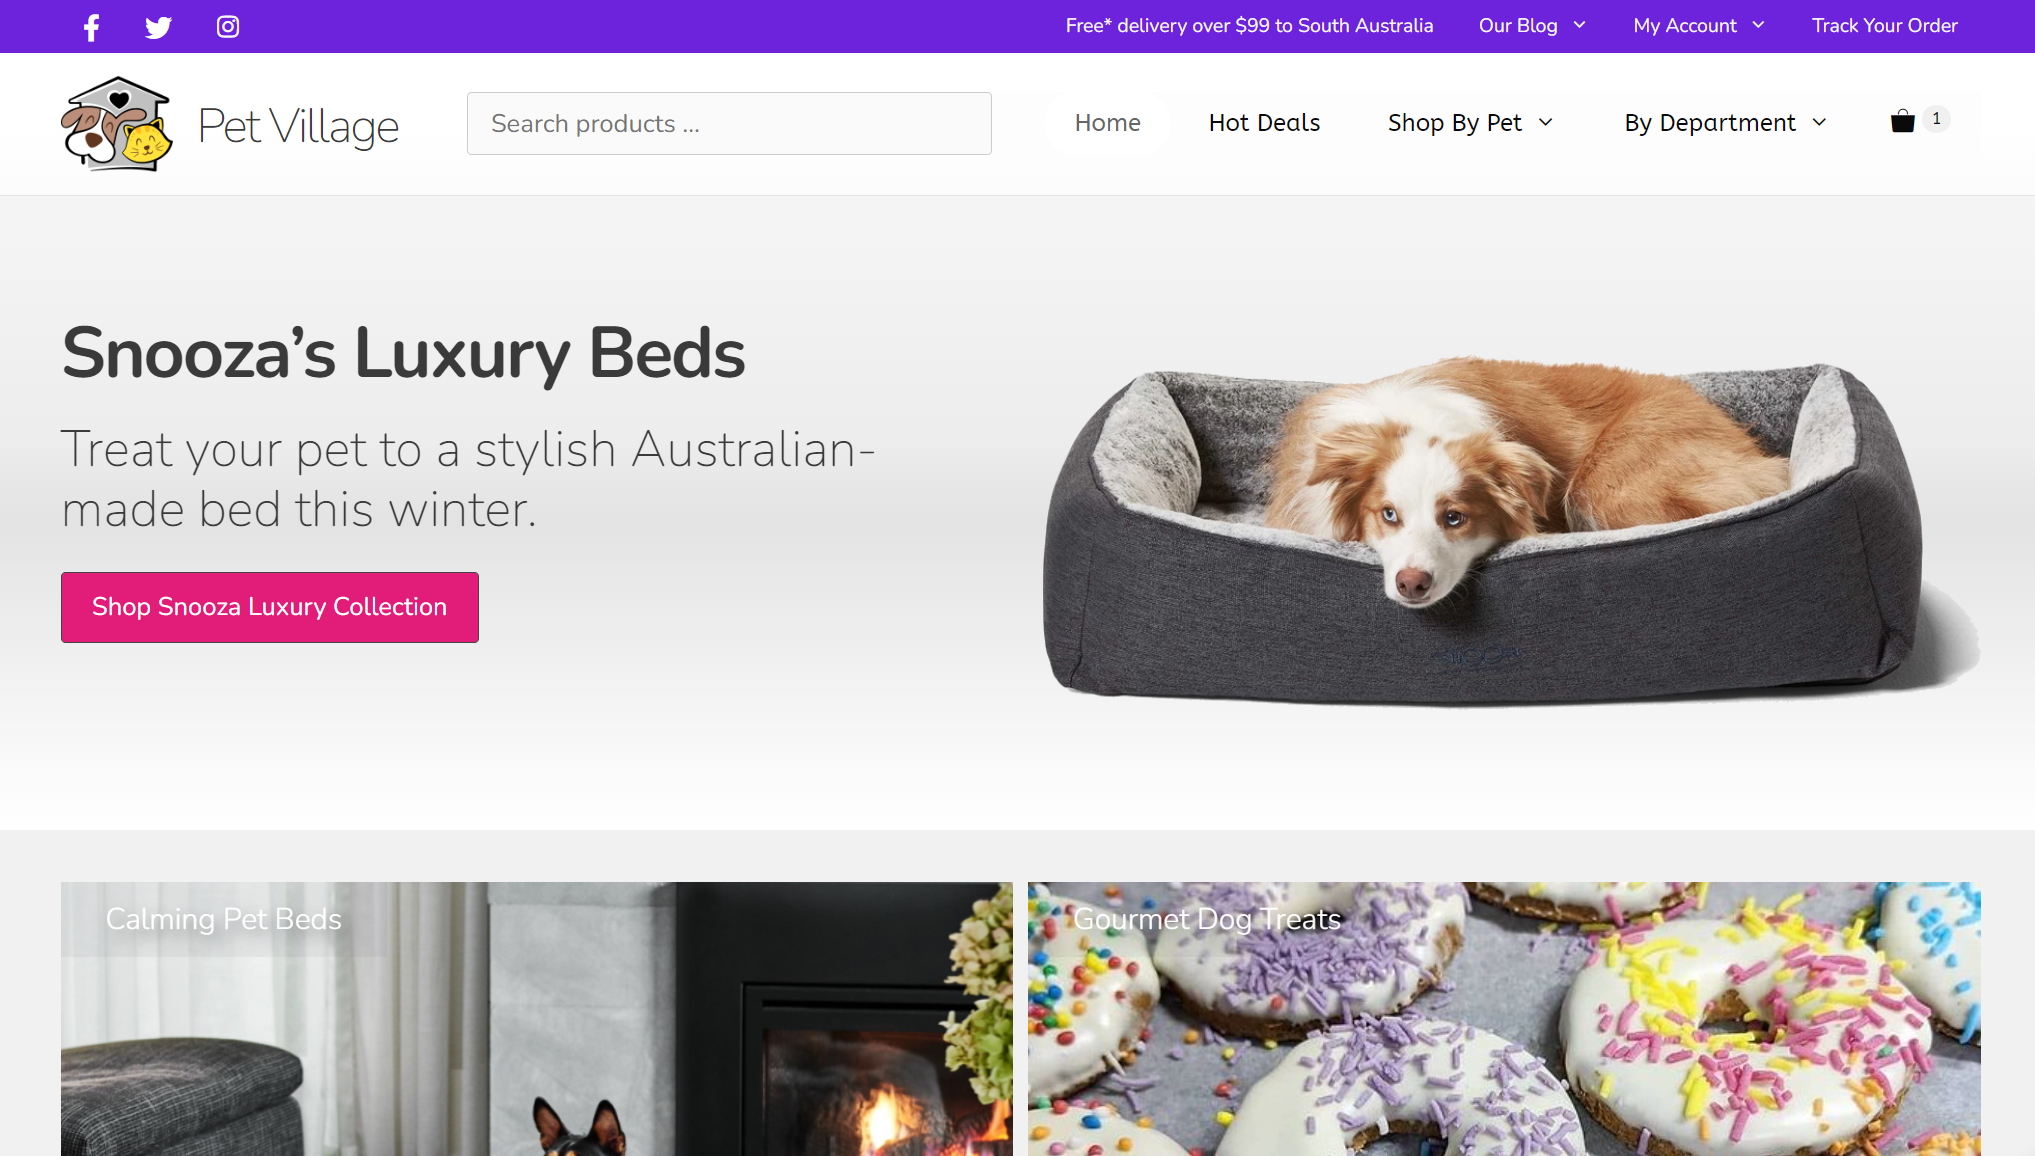Image resolution: width=2035 pixels, height=1156 pixels.
Task: Click the shopping cart bag icon
Action: tap(1902, 122)
